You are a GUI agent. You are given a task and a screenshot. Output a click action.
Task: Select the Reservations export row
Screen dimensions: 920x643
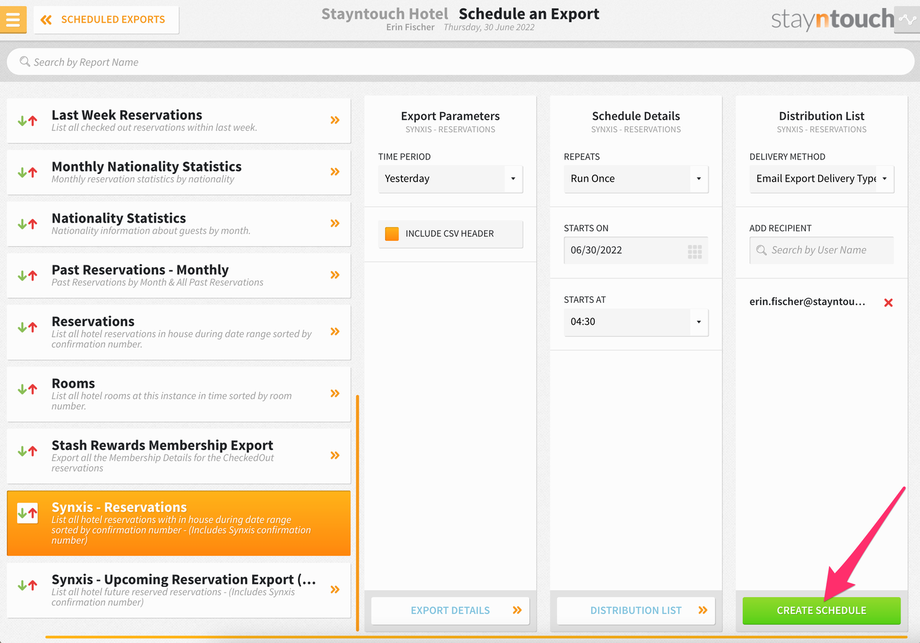178,332
